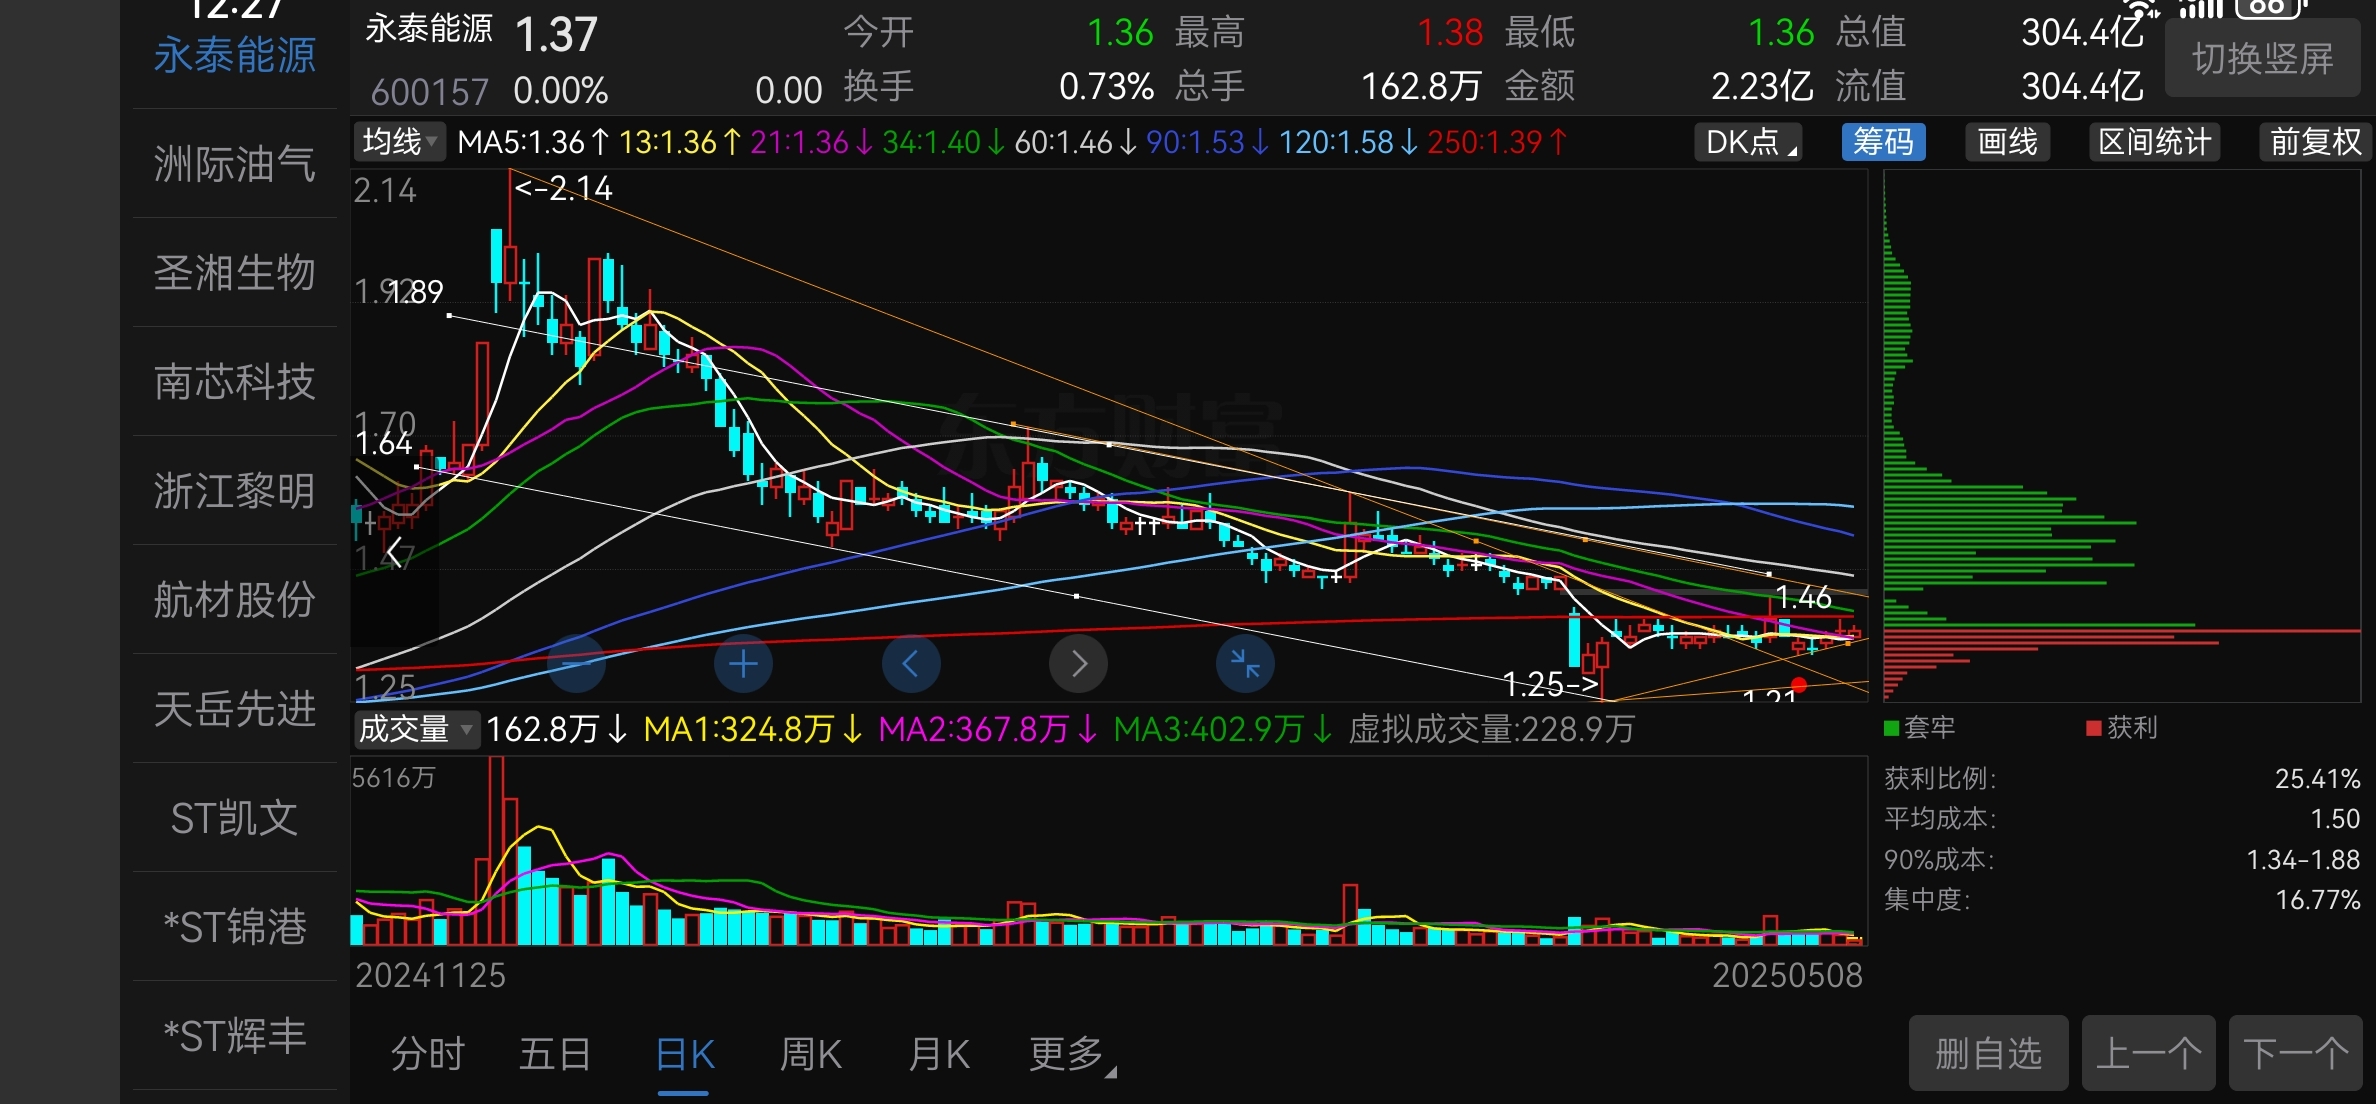Enable 画线 drawing mode
The image size is (2376, 1104).
(x=2007, y=142)
